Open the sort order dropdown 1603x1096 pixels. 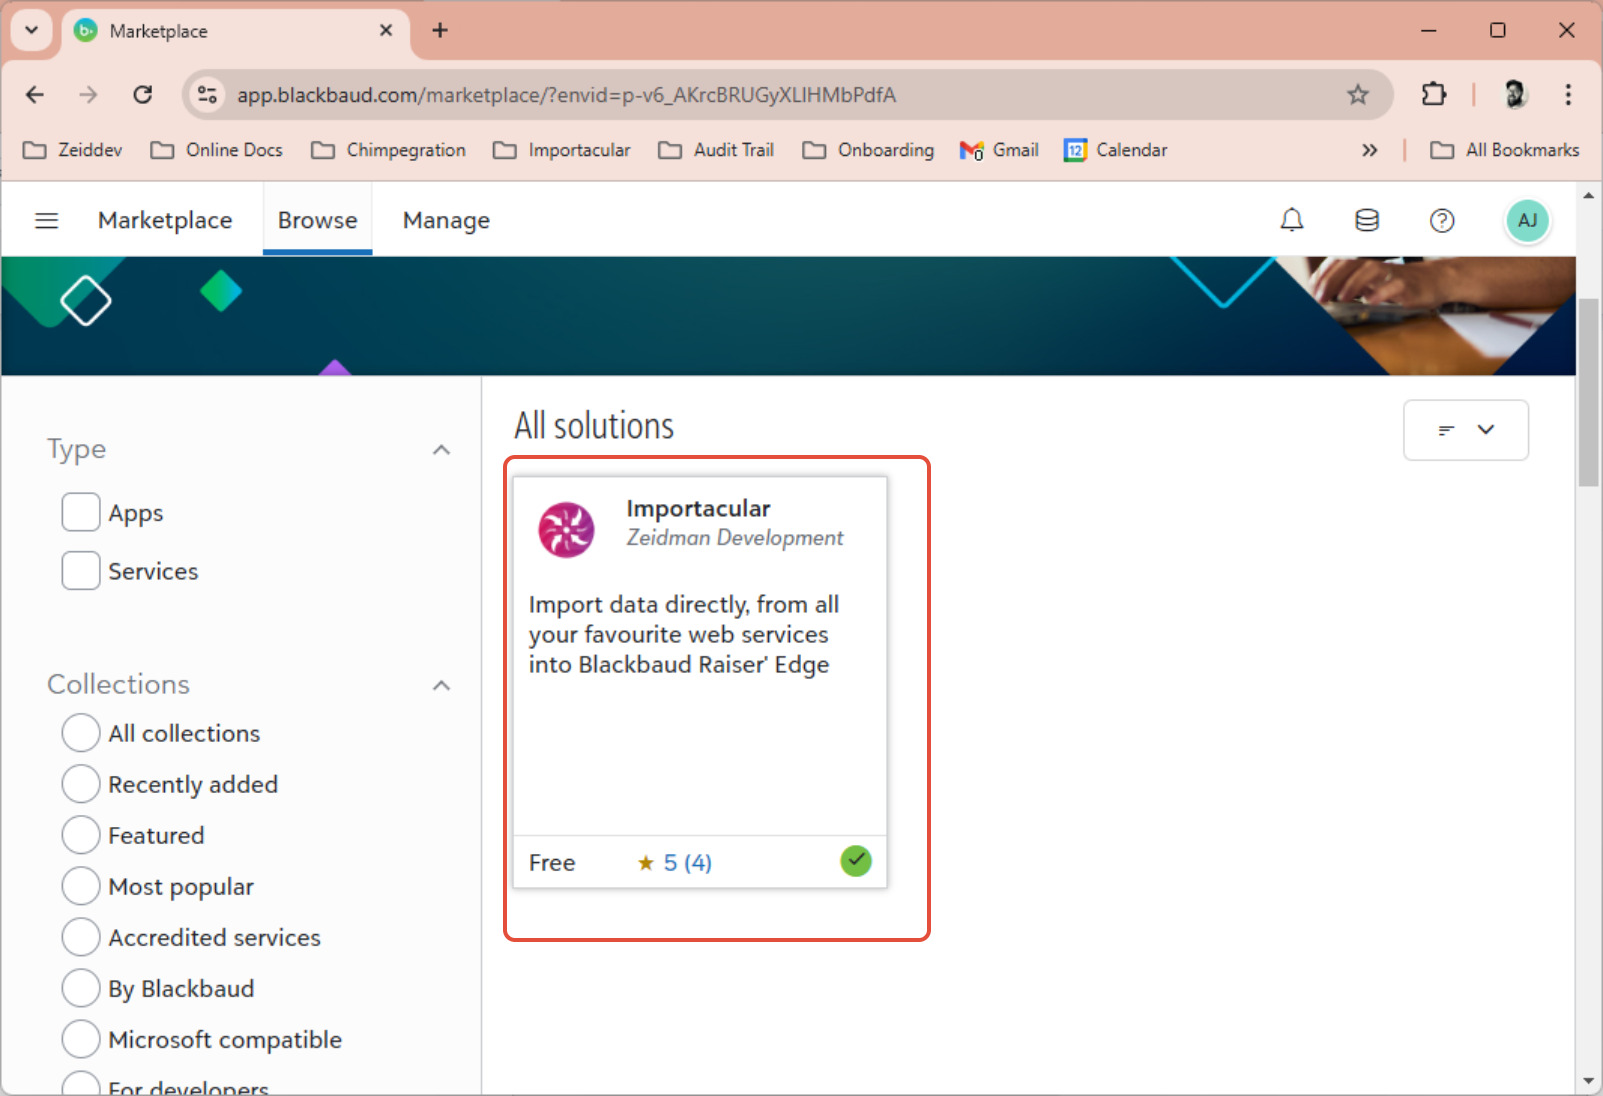click(x=1466, y=430)
